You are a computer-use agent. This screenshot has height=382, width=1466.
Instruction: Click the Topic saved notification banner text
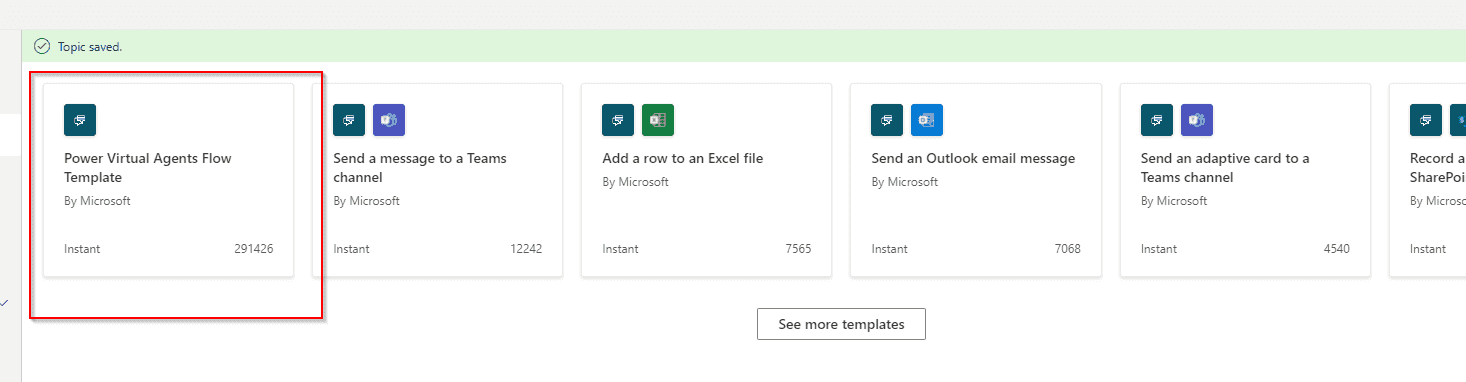[90, 46]
